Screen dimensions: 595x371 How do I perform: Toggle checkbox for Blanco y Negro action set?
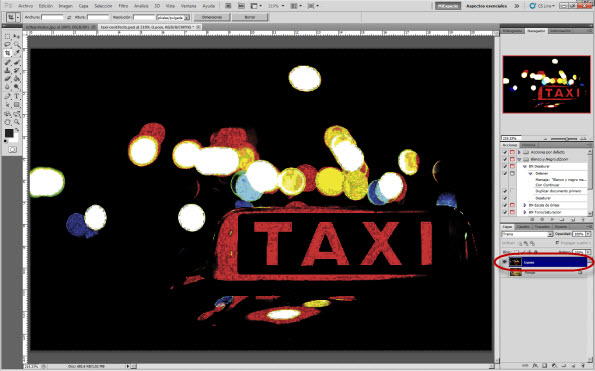(x=505, y=159)
